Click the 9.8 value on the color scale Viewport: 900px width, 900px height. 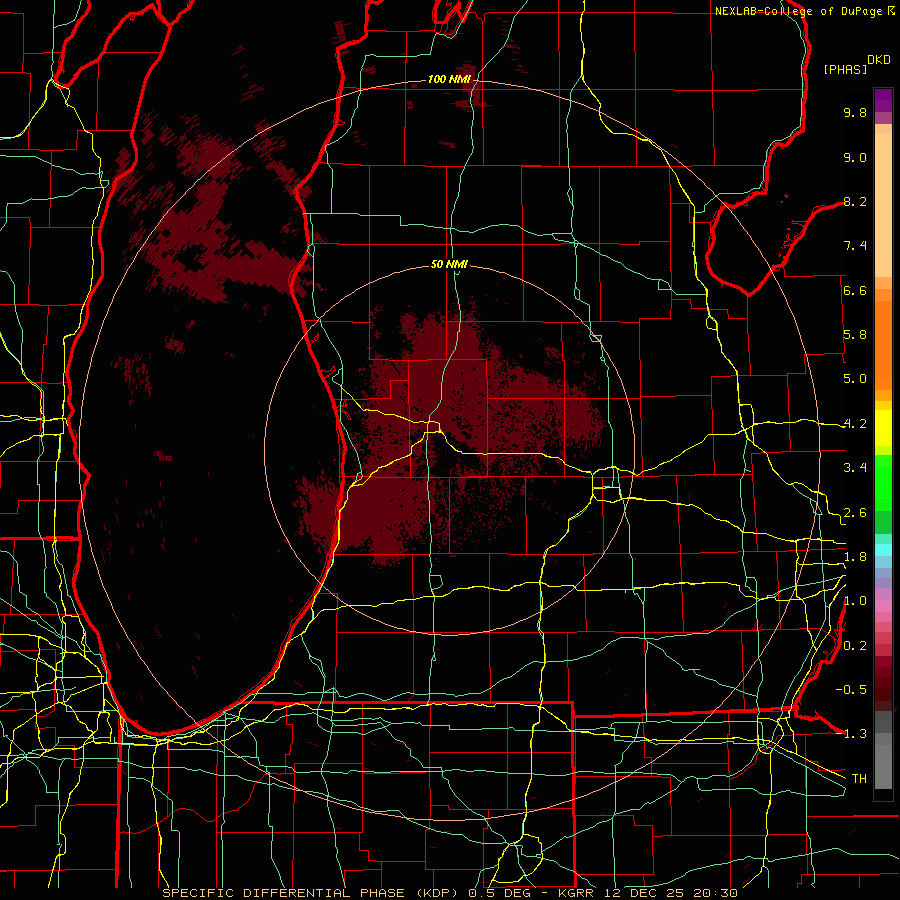click(x=855, y=112)
